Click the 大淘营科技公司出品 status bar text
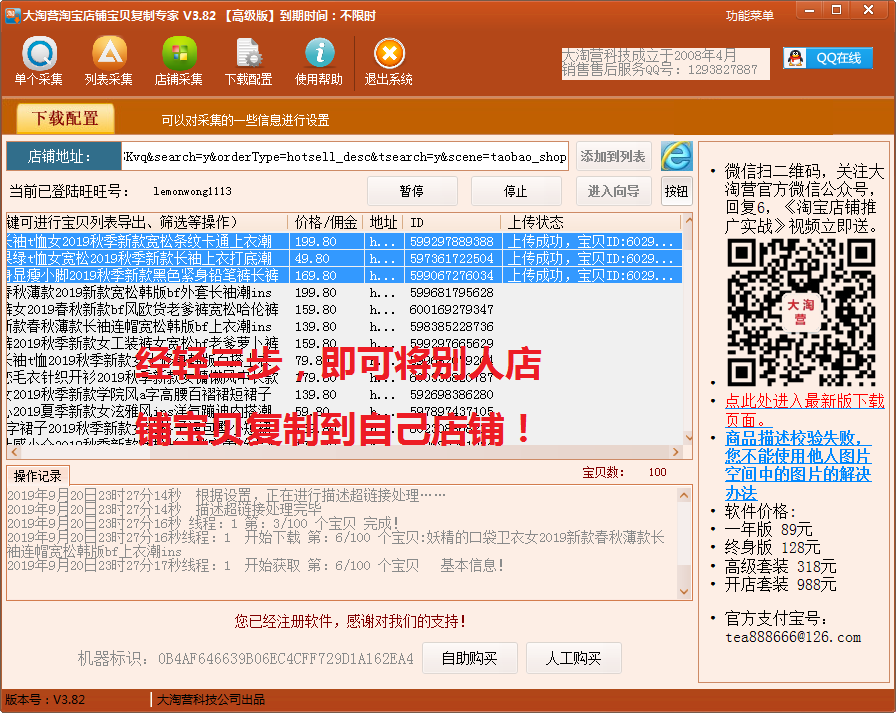Viewport: 896px width, 713px height. pos(211,699)
